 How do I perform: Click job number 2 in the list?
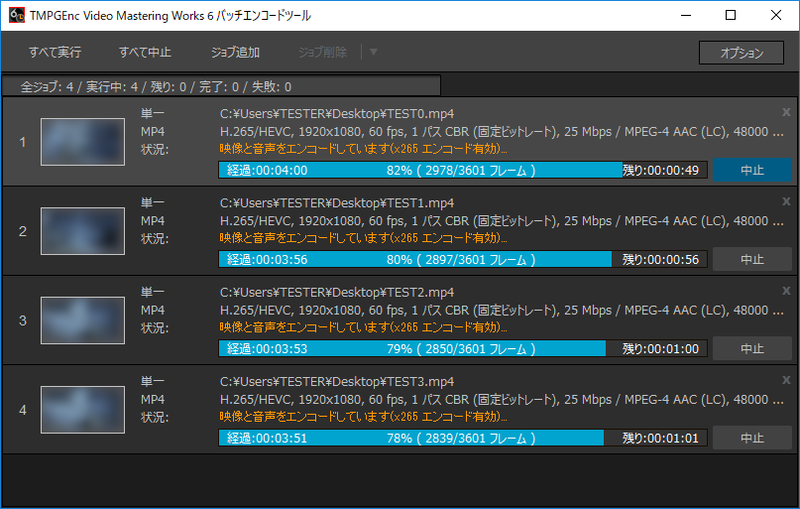pyautogui.click(x=22, y=232)
